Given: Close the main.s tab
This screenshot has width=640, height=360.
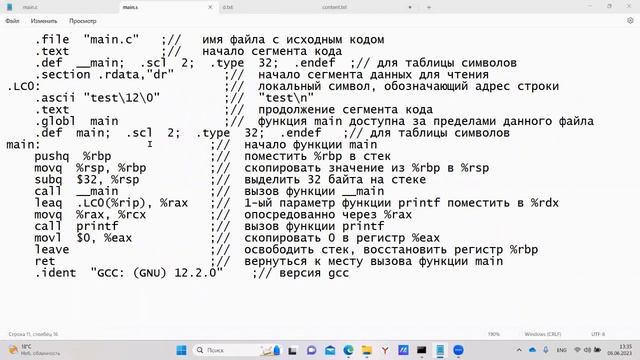Looking at the screenshot, I should (210, 7).
